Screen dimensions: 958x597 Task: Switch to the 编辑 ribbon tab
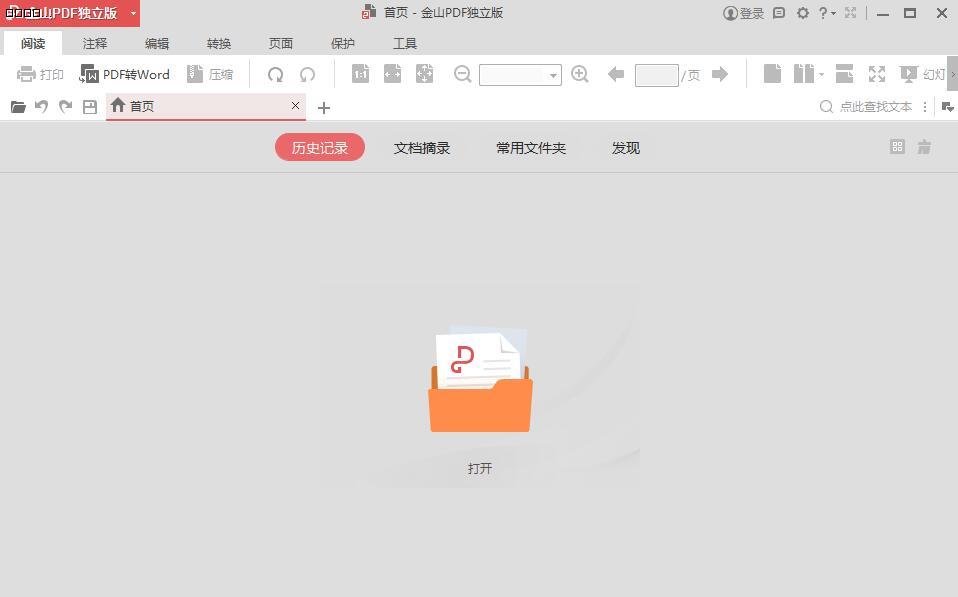(x=157, y=43)
